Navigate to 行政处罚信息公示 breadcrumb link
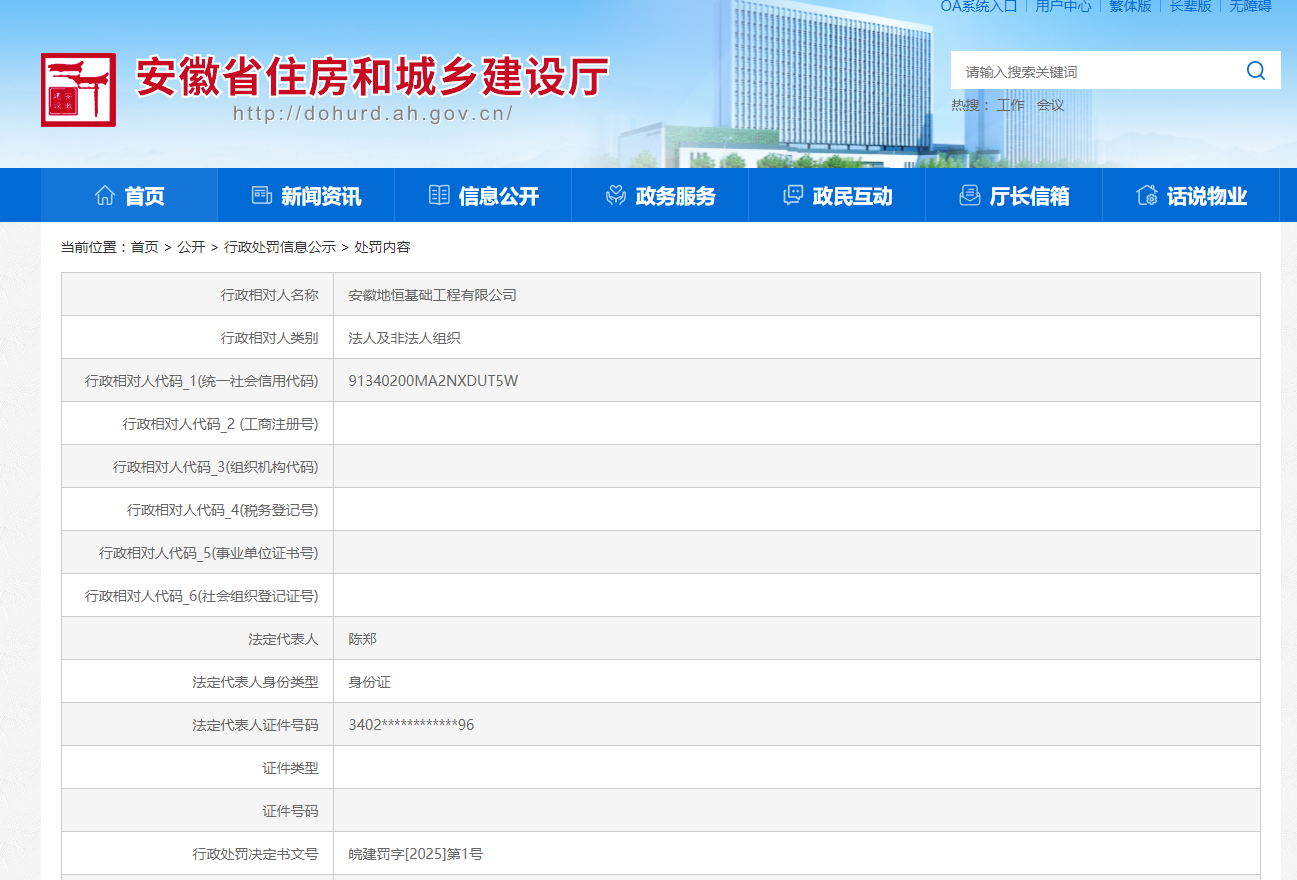 click(x=280, y=247)
